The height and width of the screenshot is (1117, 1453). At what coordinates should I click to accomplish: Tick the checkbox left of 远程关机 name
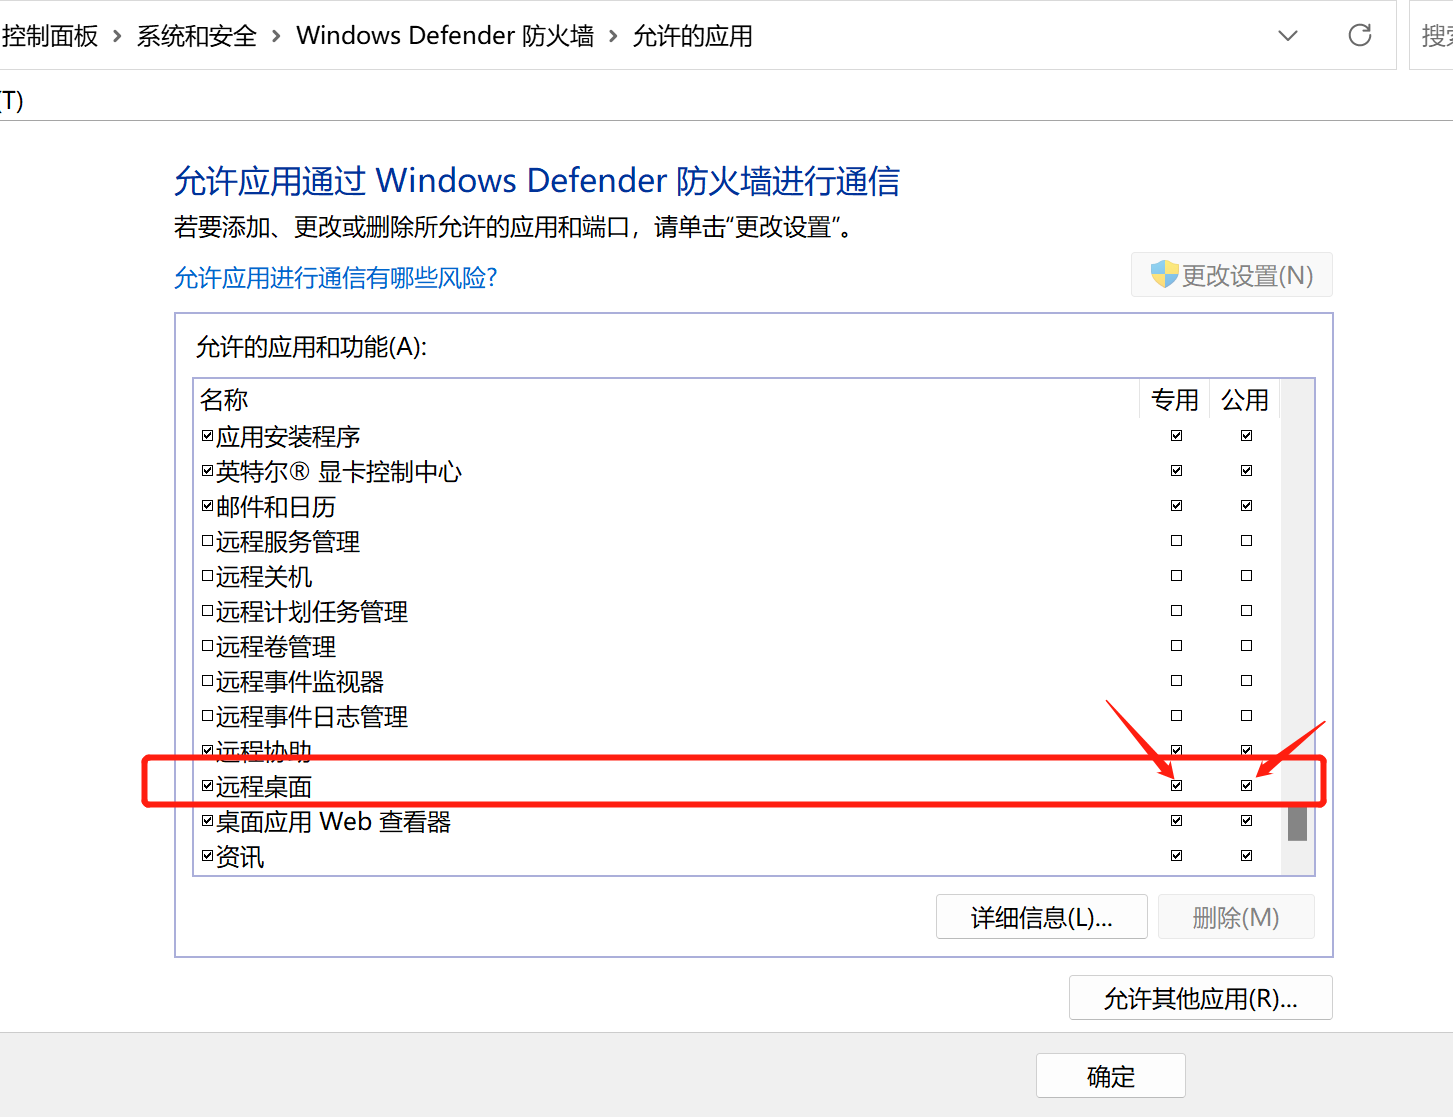click(x=207, y=576)
